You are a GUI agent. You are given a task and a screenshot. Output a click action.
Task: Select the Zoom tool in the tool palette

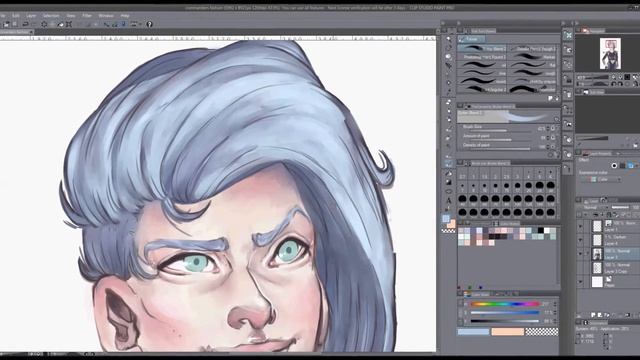(x=449, y=39)
